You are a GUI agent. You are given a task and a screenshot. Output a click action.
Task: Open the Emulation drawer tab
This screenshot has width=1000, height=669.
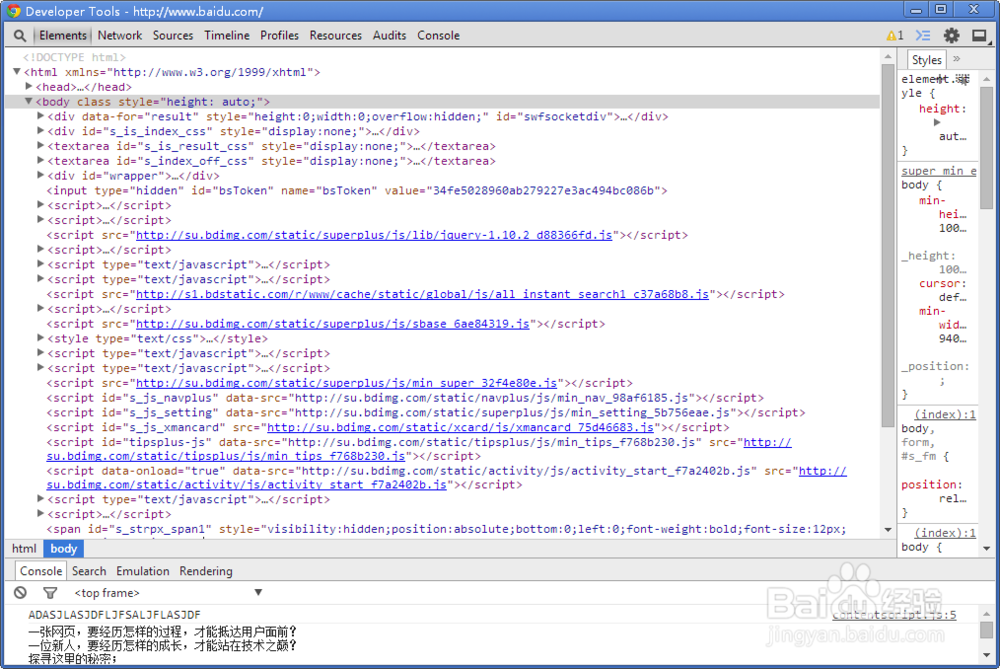point(143,571)
